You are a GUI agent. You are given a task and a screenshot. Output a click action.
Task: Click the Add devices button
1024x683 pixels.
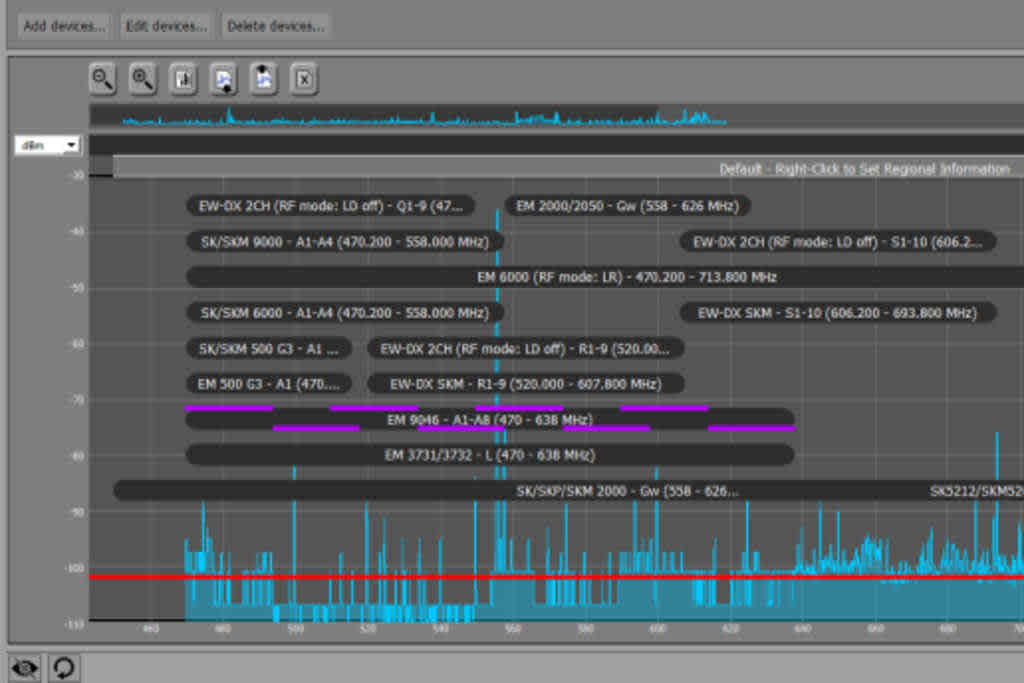click(x=64, y=26)
